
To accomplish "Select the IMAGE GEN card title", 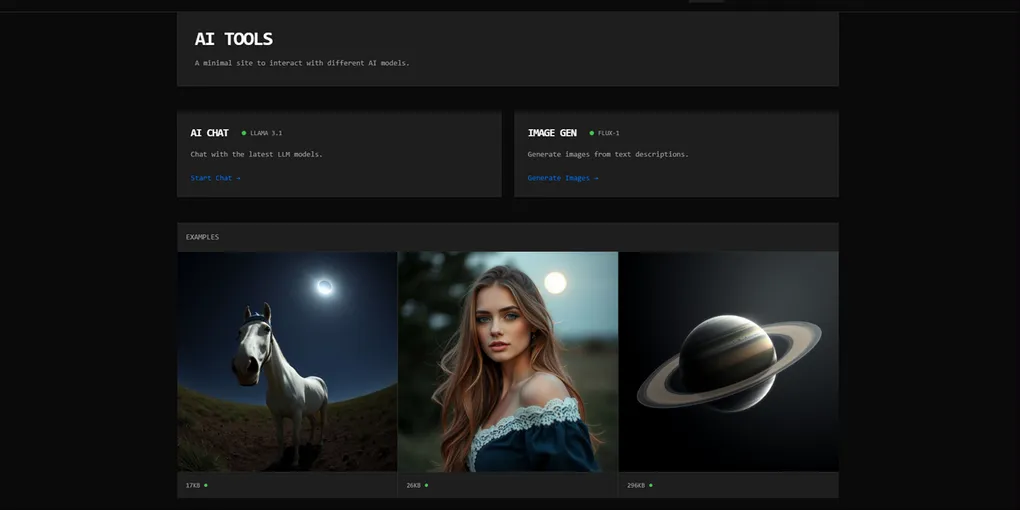I will coord(552,133).
